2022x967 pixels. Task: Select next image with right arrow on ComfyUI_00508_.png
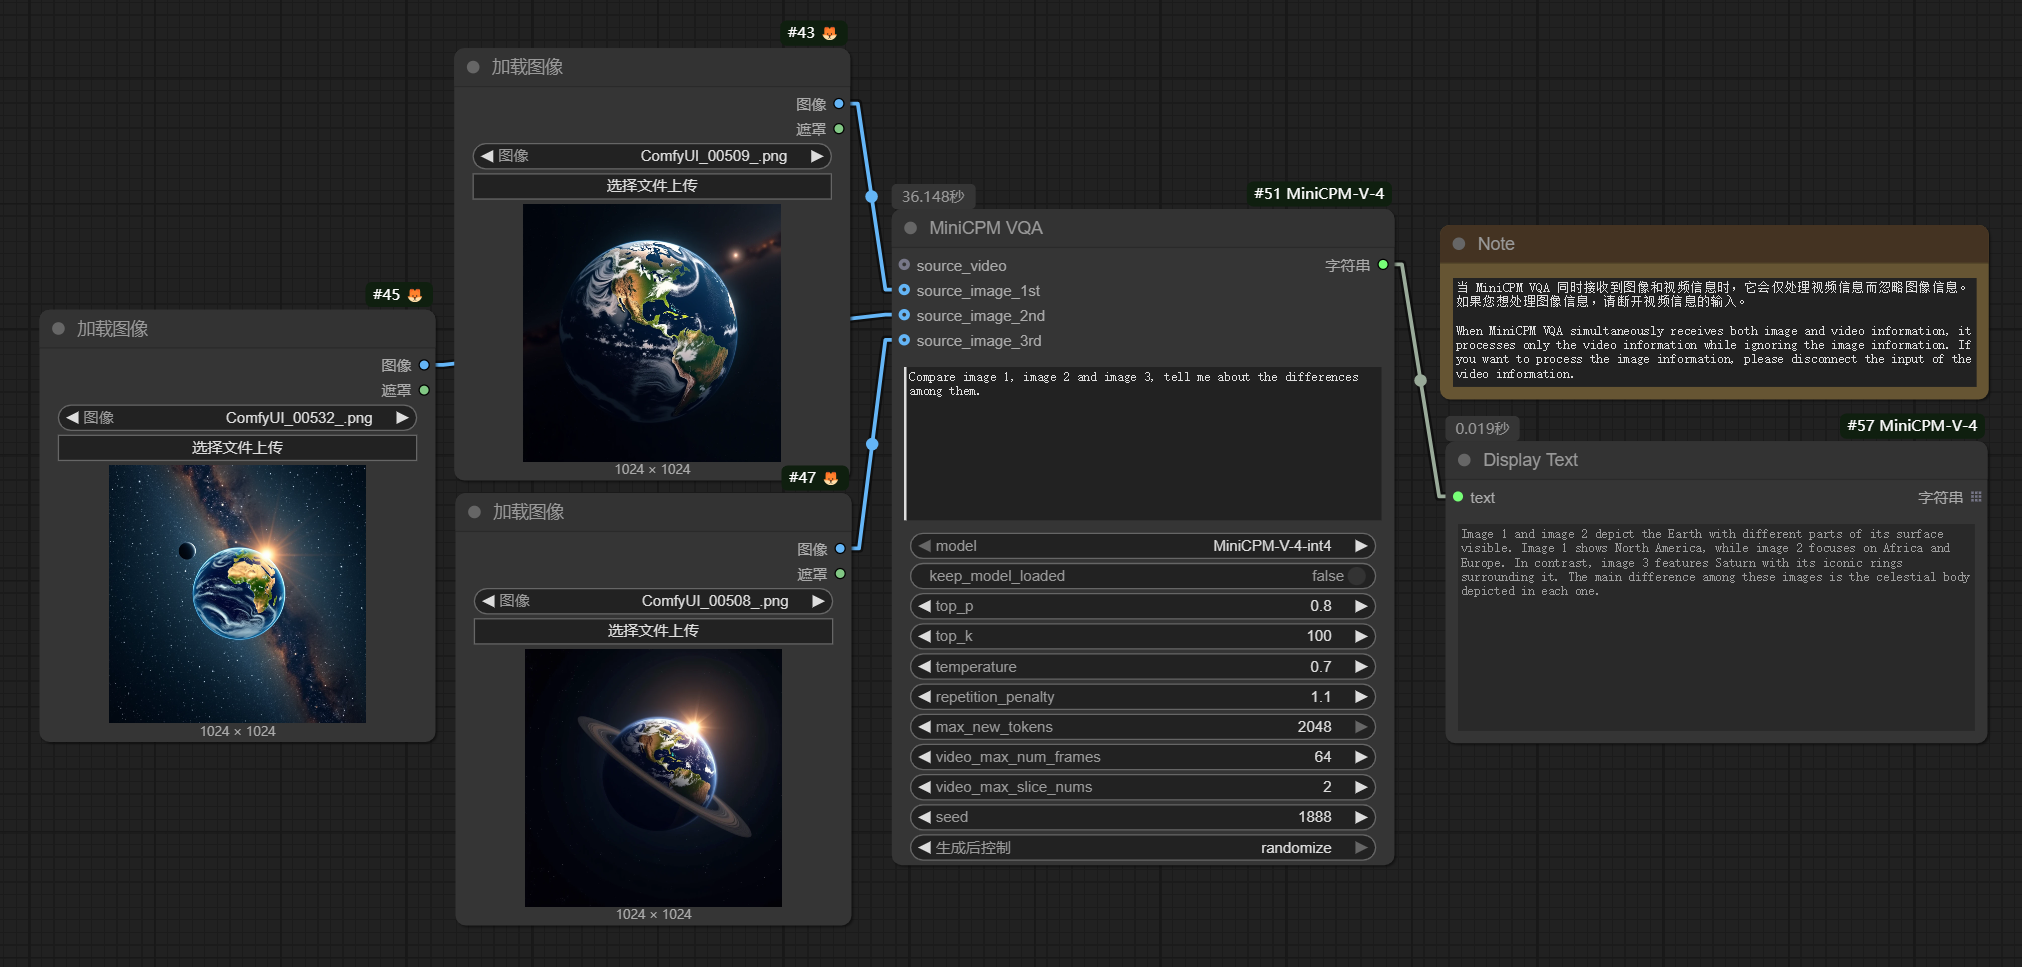pyautogui.click(x=818, y=601)
